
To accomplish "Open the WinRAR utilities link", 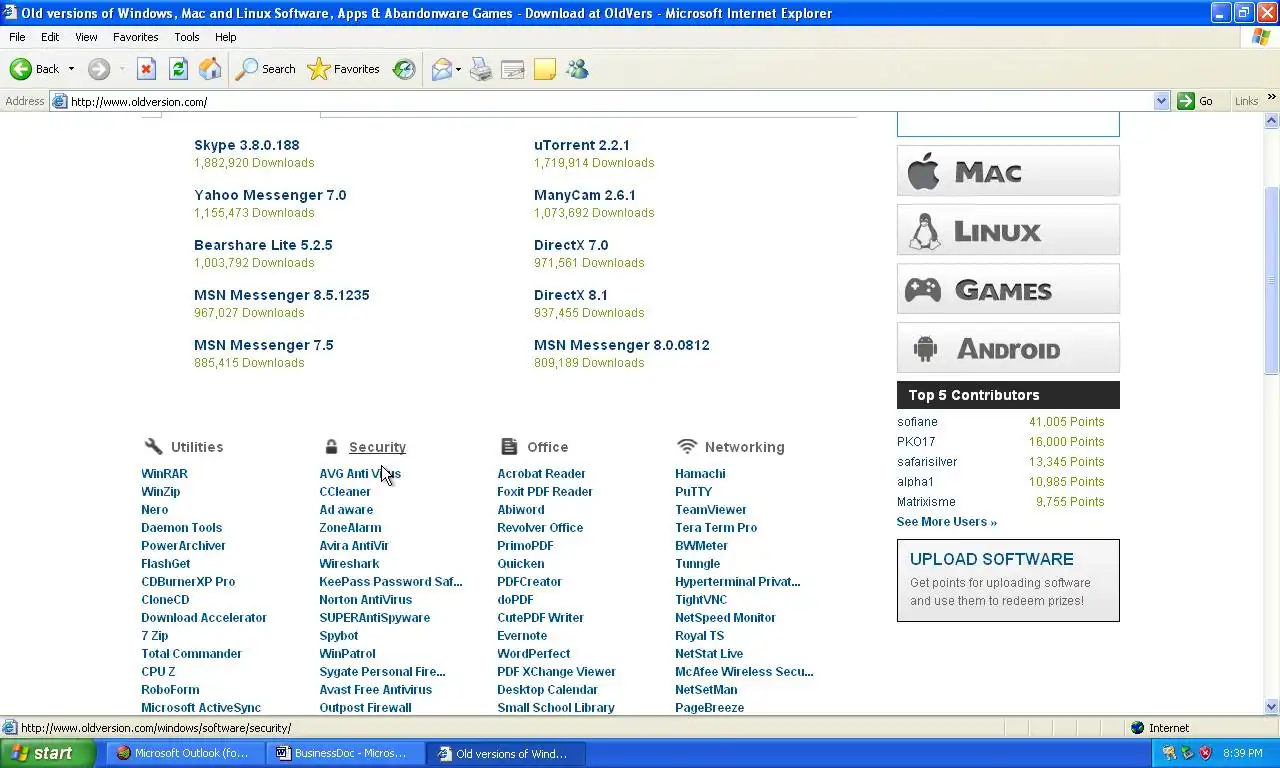I will coord(164,474).
